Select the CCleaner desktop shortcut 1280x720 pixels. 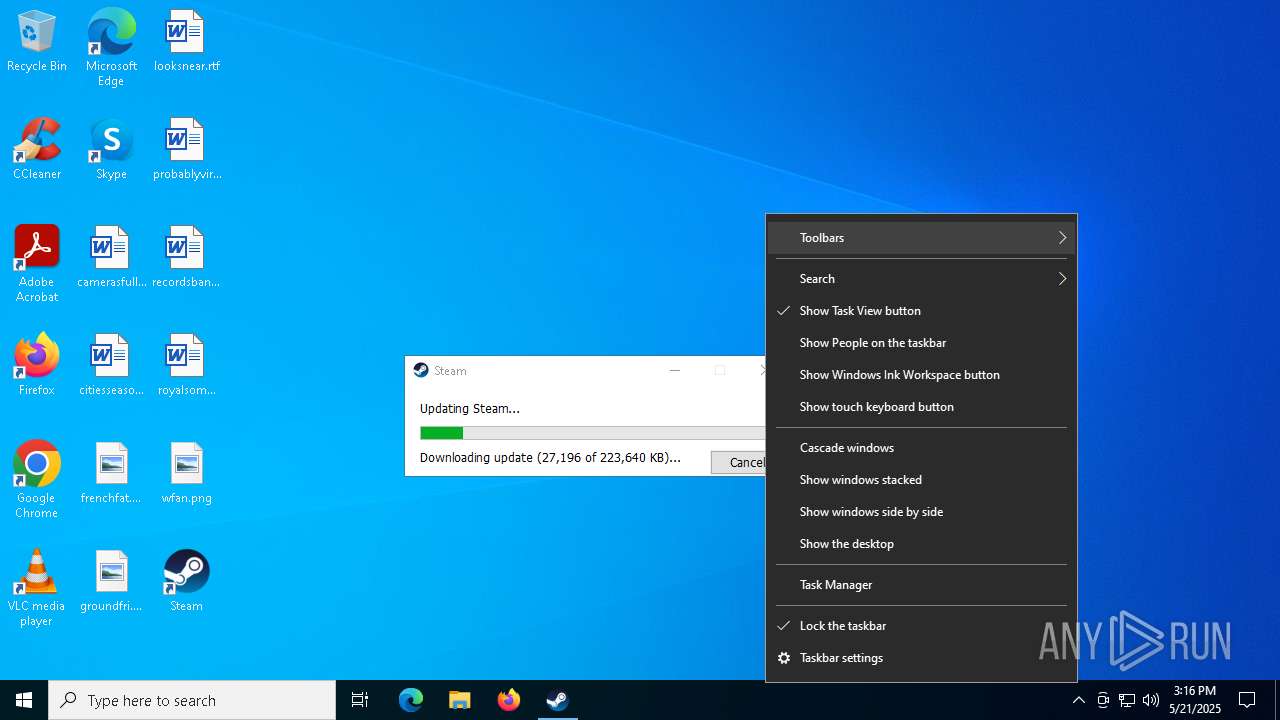click(37, 150)
